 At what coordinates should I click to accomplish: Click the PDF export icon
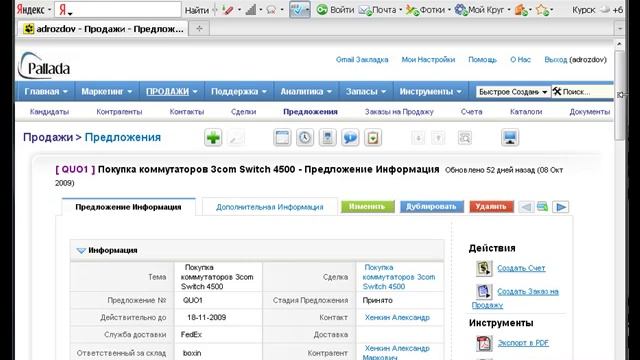pos(484,343)
